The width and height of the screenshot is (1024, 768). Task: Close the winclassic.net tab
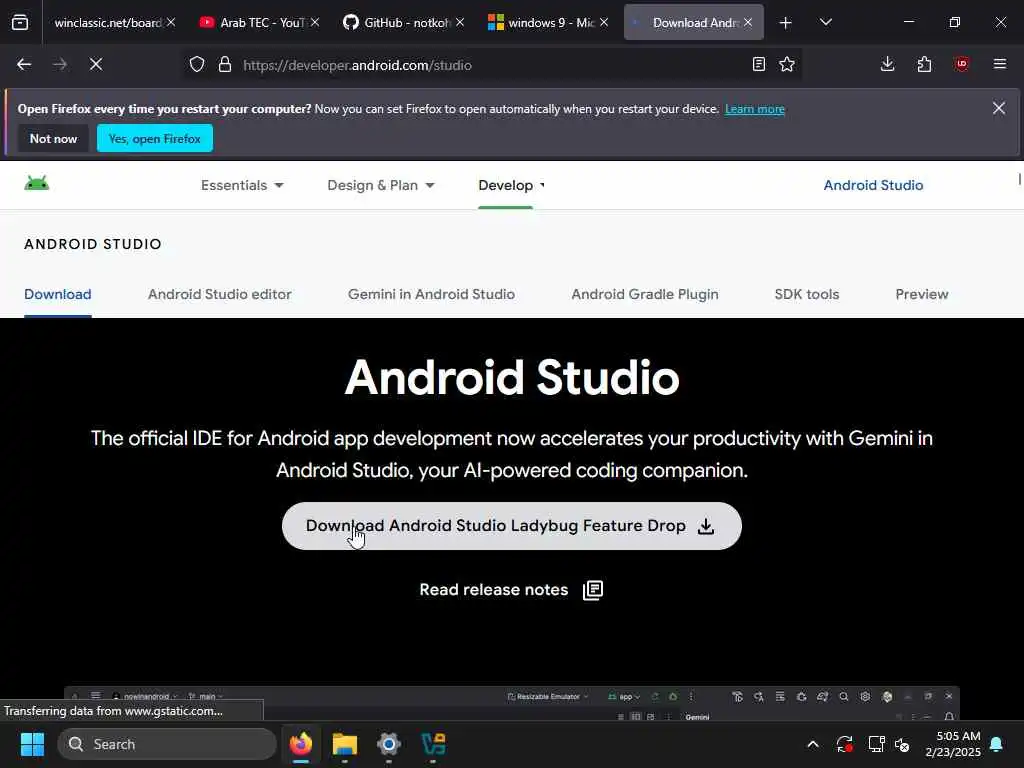171,23
